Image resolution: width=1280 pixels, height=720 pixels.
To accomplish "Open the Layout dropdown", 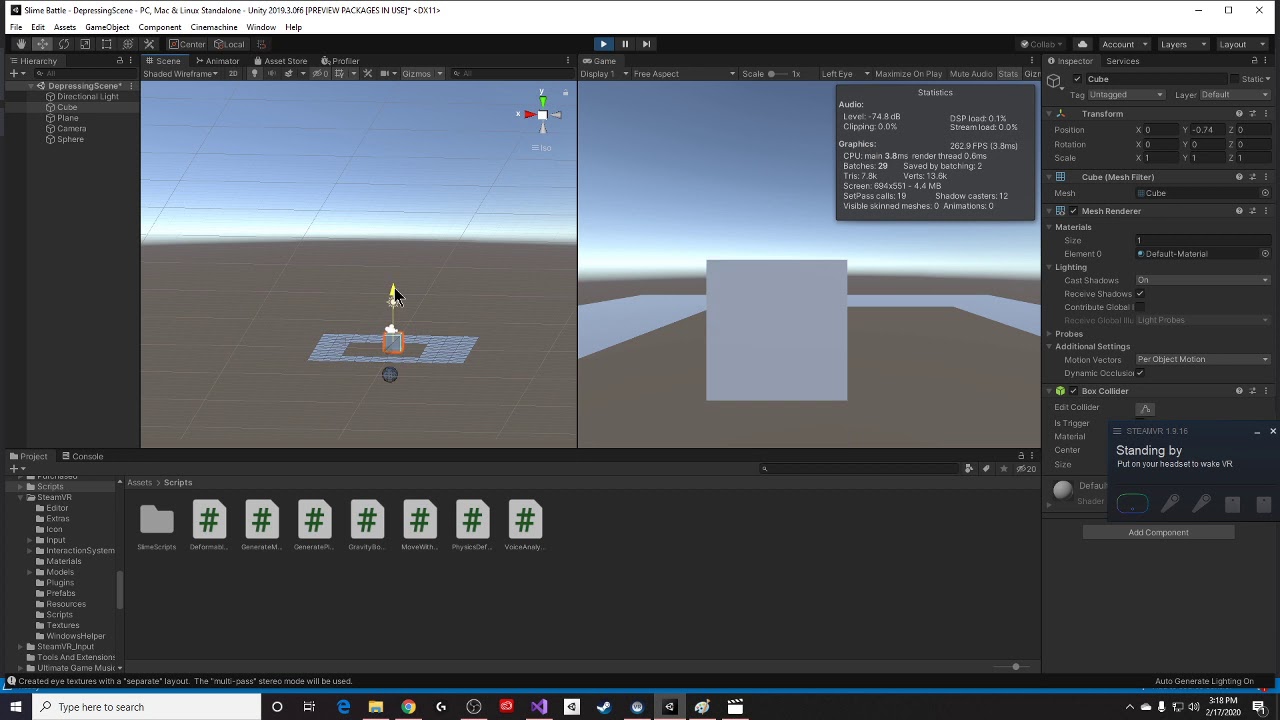I will pos(1241,44).
